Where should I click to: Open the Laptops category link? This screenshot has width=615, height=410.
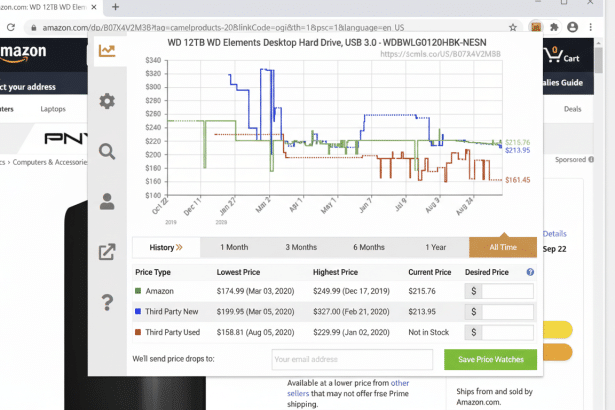click(53, 109)
